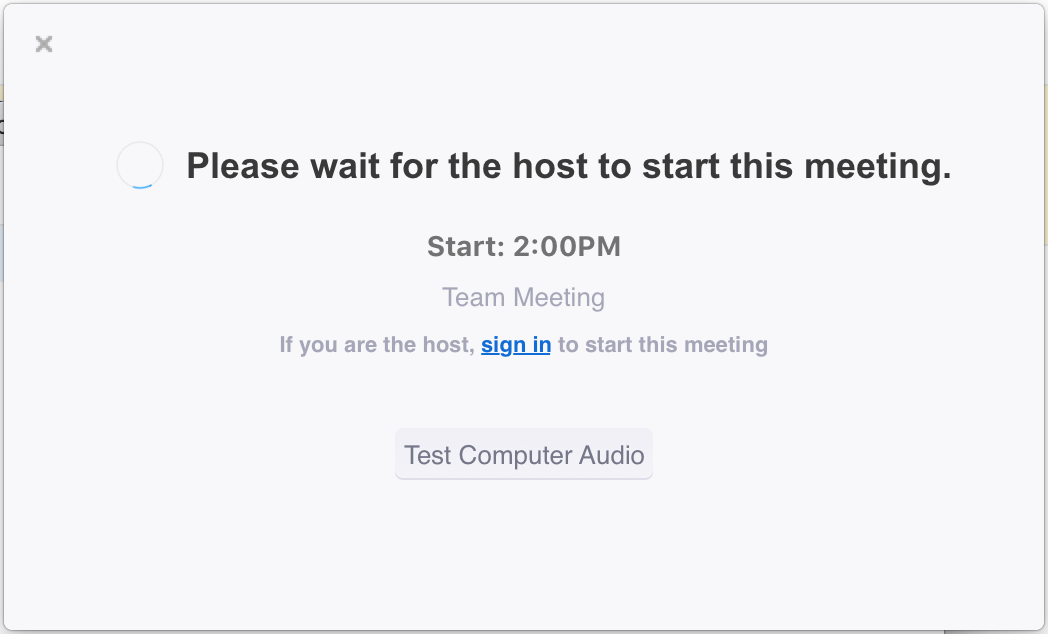Viewport: 1048px width, 634px height.
Task: Select the Team Meeting title text
Action: (x=523, y=298)
